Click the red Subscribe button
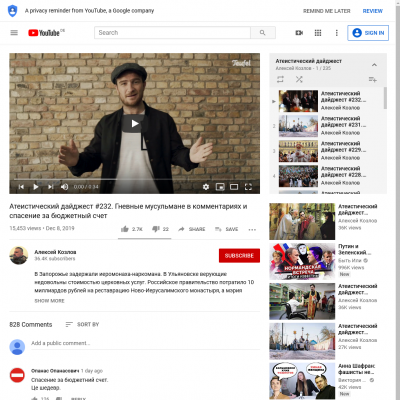This screenshot has width=400, height=400. [x=239, y=256]
